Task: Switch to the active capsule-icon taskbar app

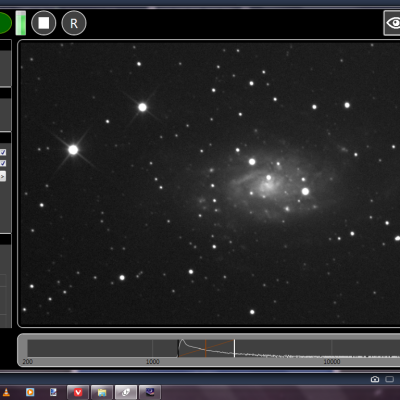Action: point(126,392)
